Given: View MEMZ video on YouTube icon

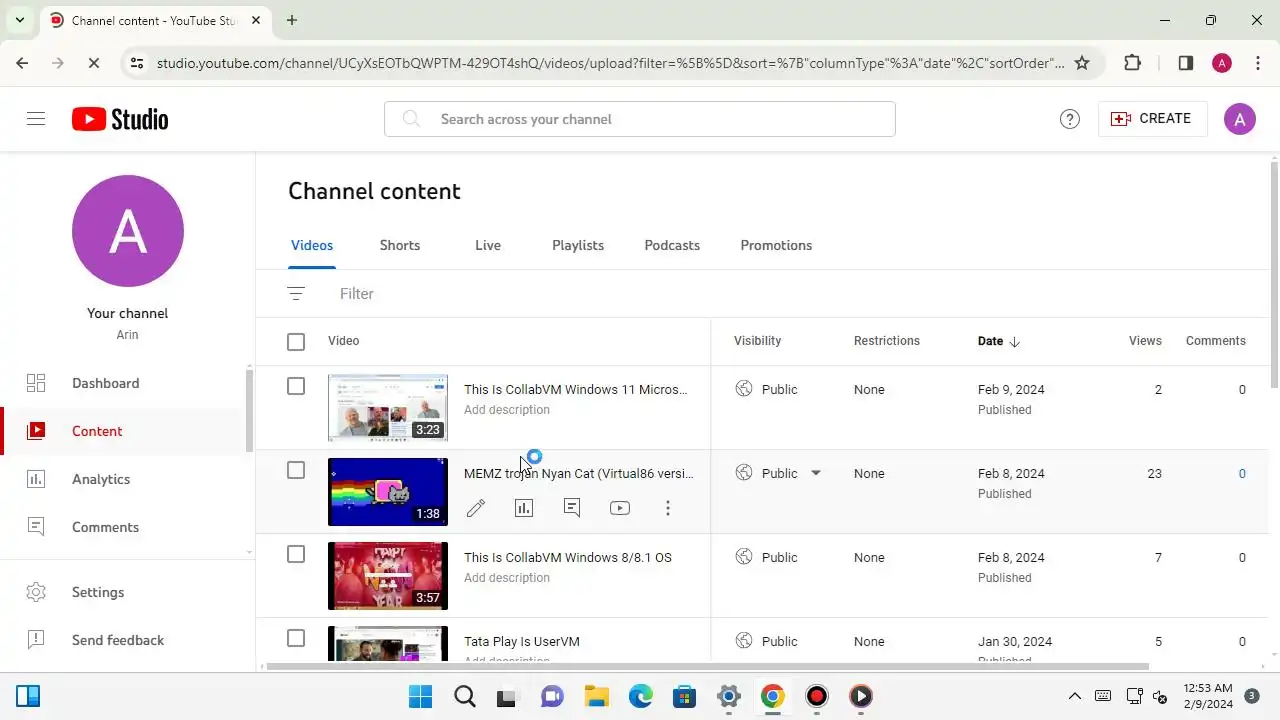Looking at the screenshot, I should 620,508.
